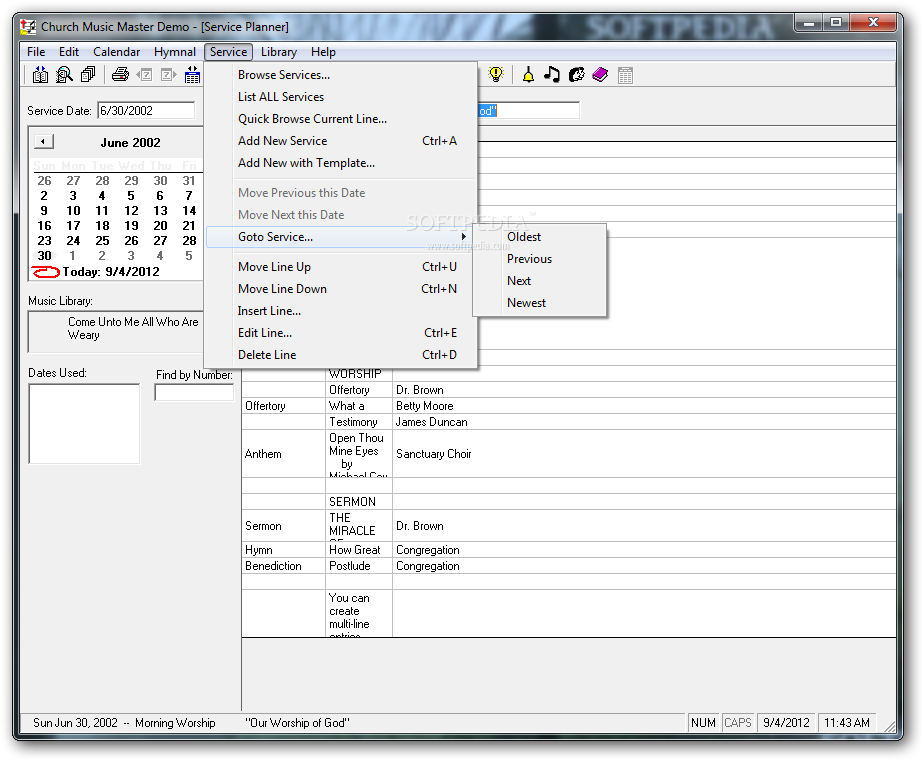Viewport: 924px width, 761px height.
Task: Click the calendar grid toolbar icon
Action: pyautogui.click(x=192, y=75)
